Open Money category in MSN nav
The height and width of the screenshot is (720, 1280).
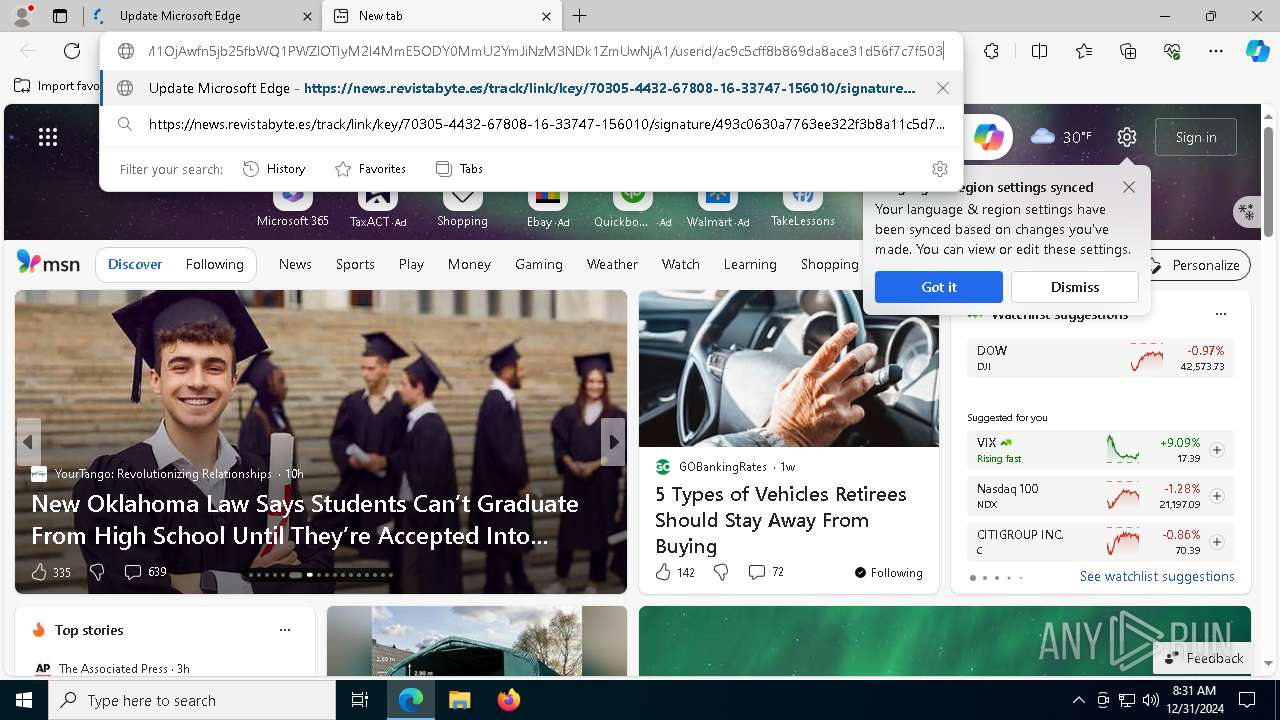[469, 264]
